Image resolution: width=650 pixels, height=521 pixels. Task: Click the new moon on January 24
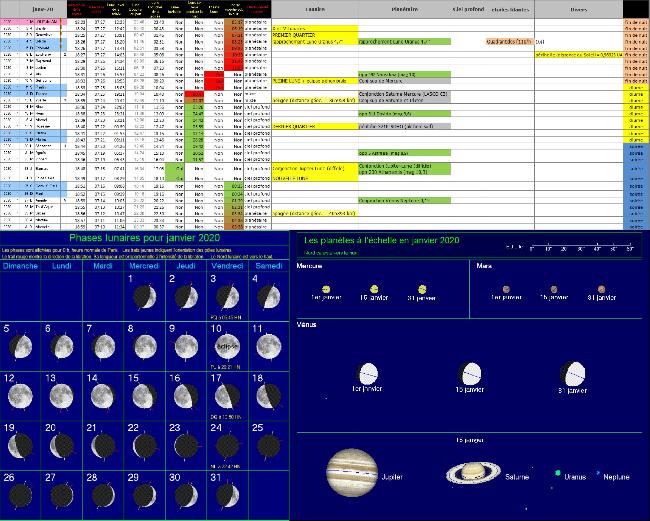click(x=228, y=446)
